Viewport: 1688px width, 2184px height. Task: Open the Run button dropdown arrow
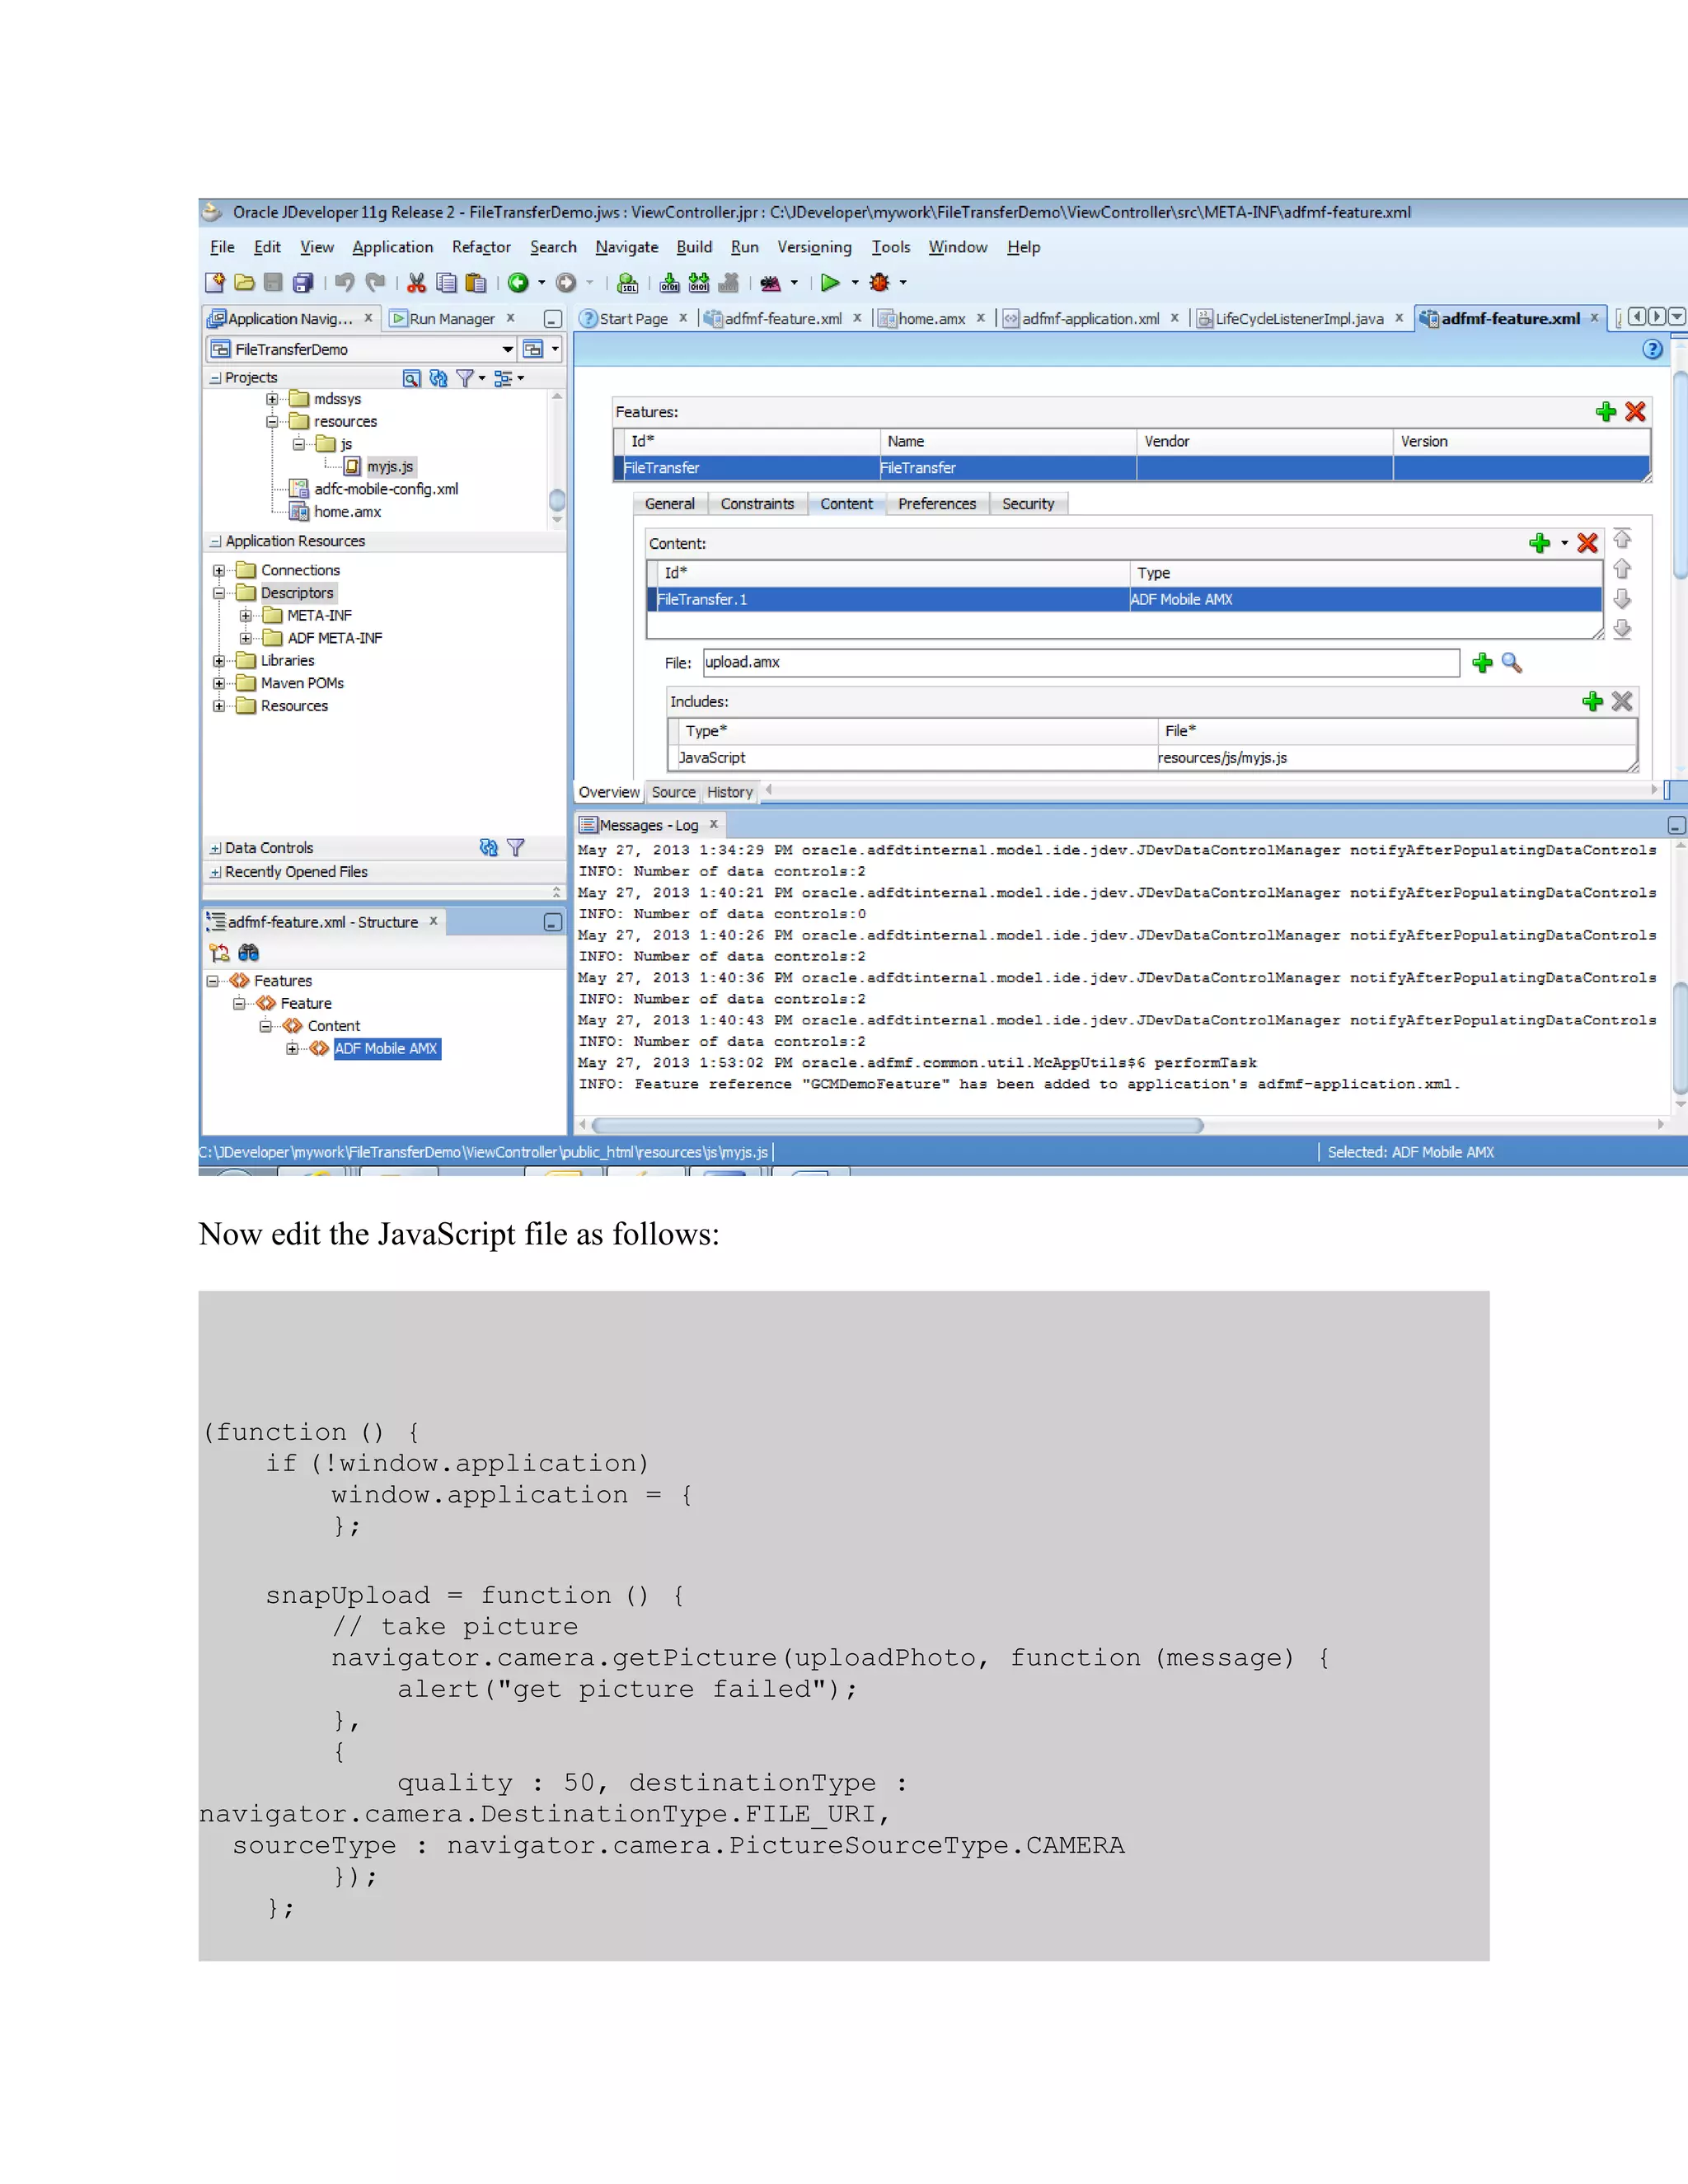(x=855, y=283)
